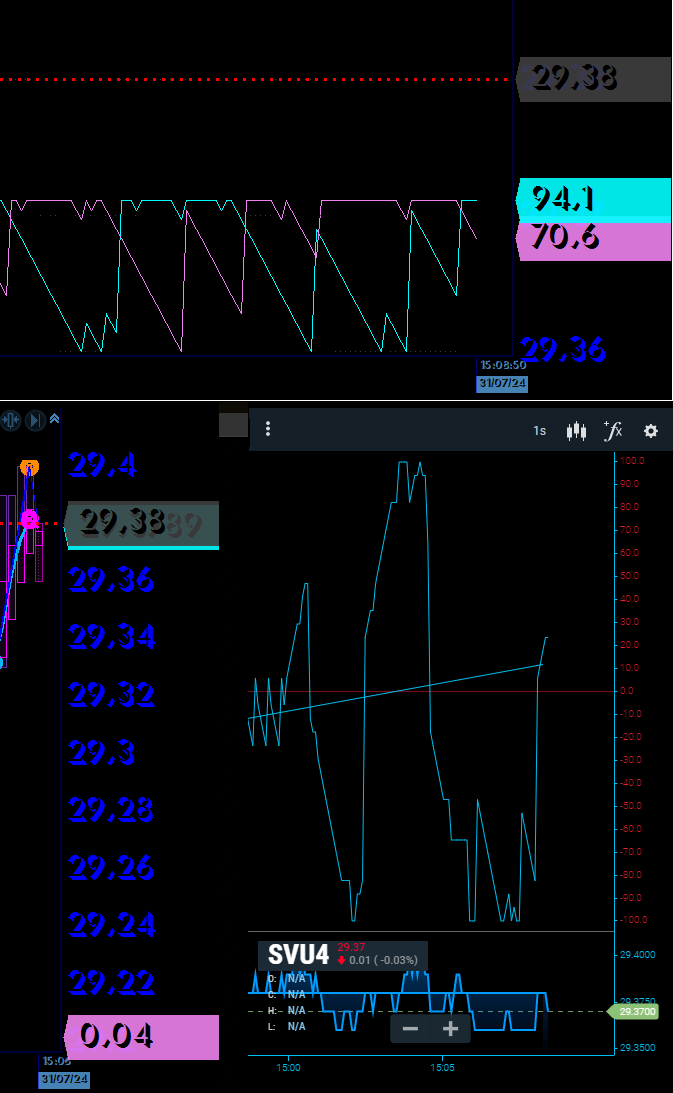Click the pink 70.6 indicator label
This screenshot has width=673, height=1093.
click(594, 241)
